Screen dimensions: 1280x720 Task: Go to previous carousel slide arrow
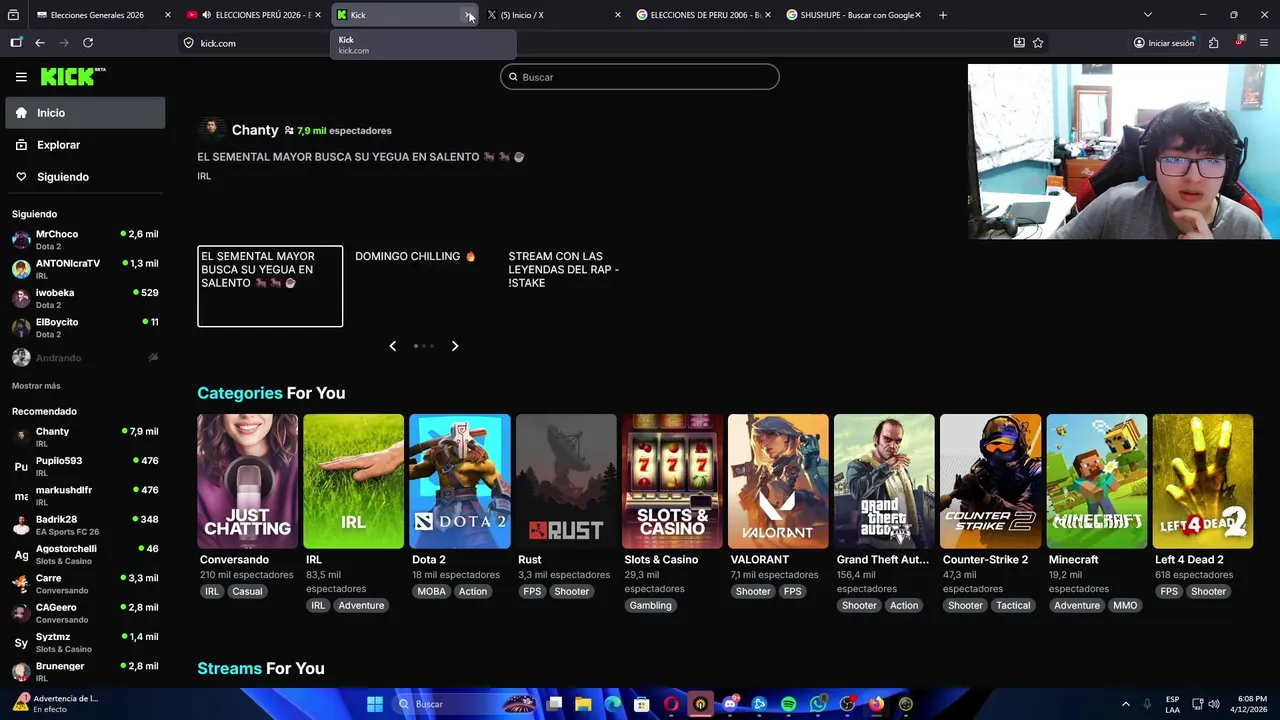[392, 346]
